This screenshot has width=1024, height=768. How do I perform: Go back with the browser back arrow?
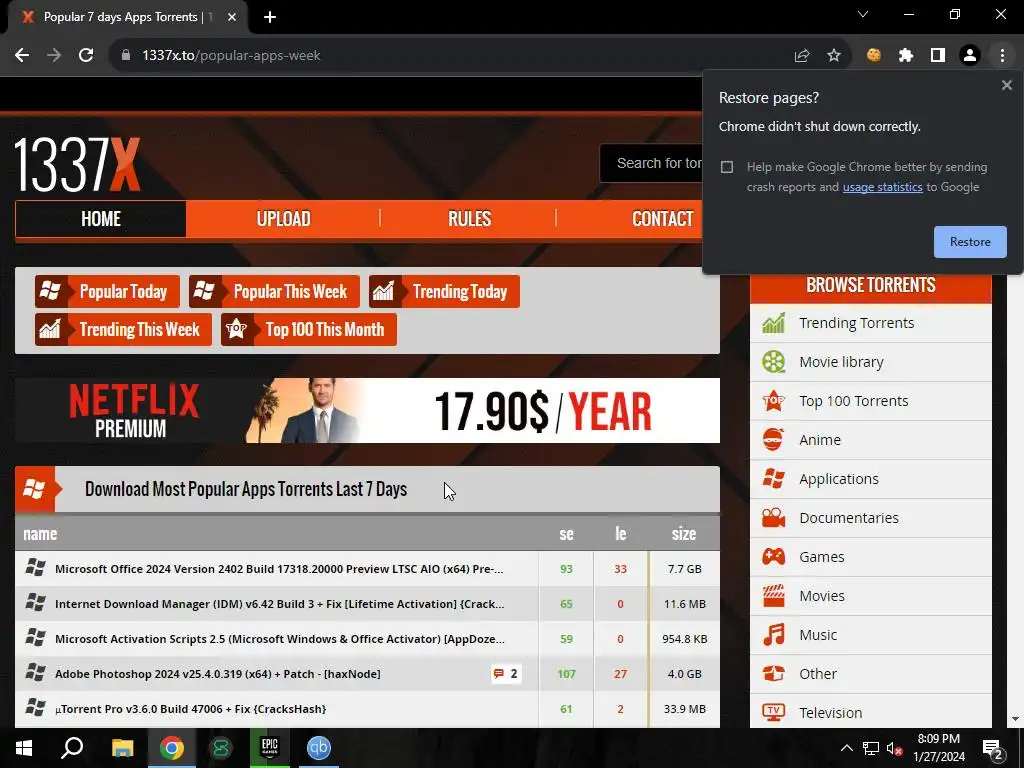click(22, 56)
